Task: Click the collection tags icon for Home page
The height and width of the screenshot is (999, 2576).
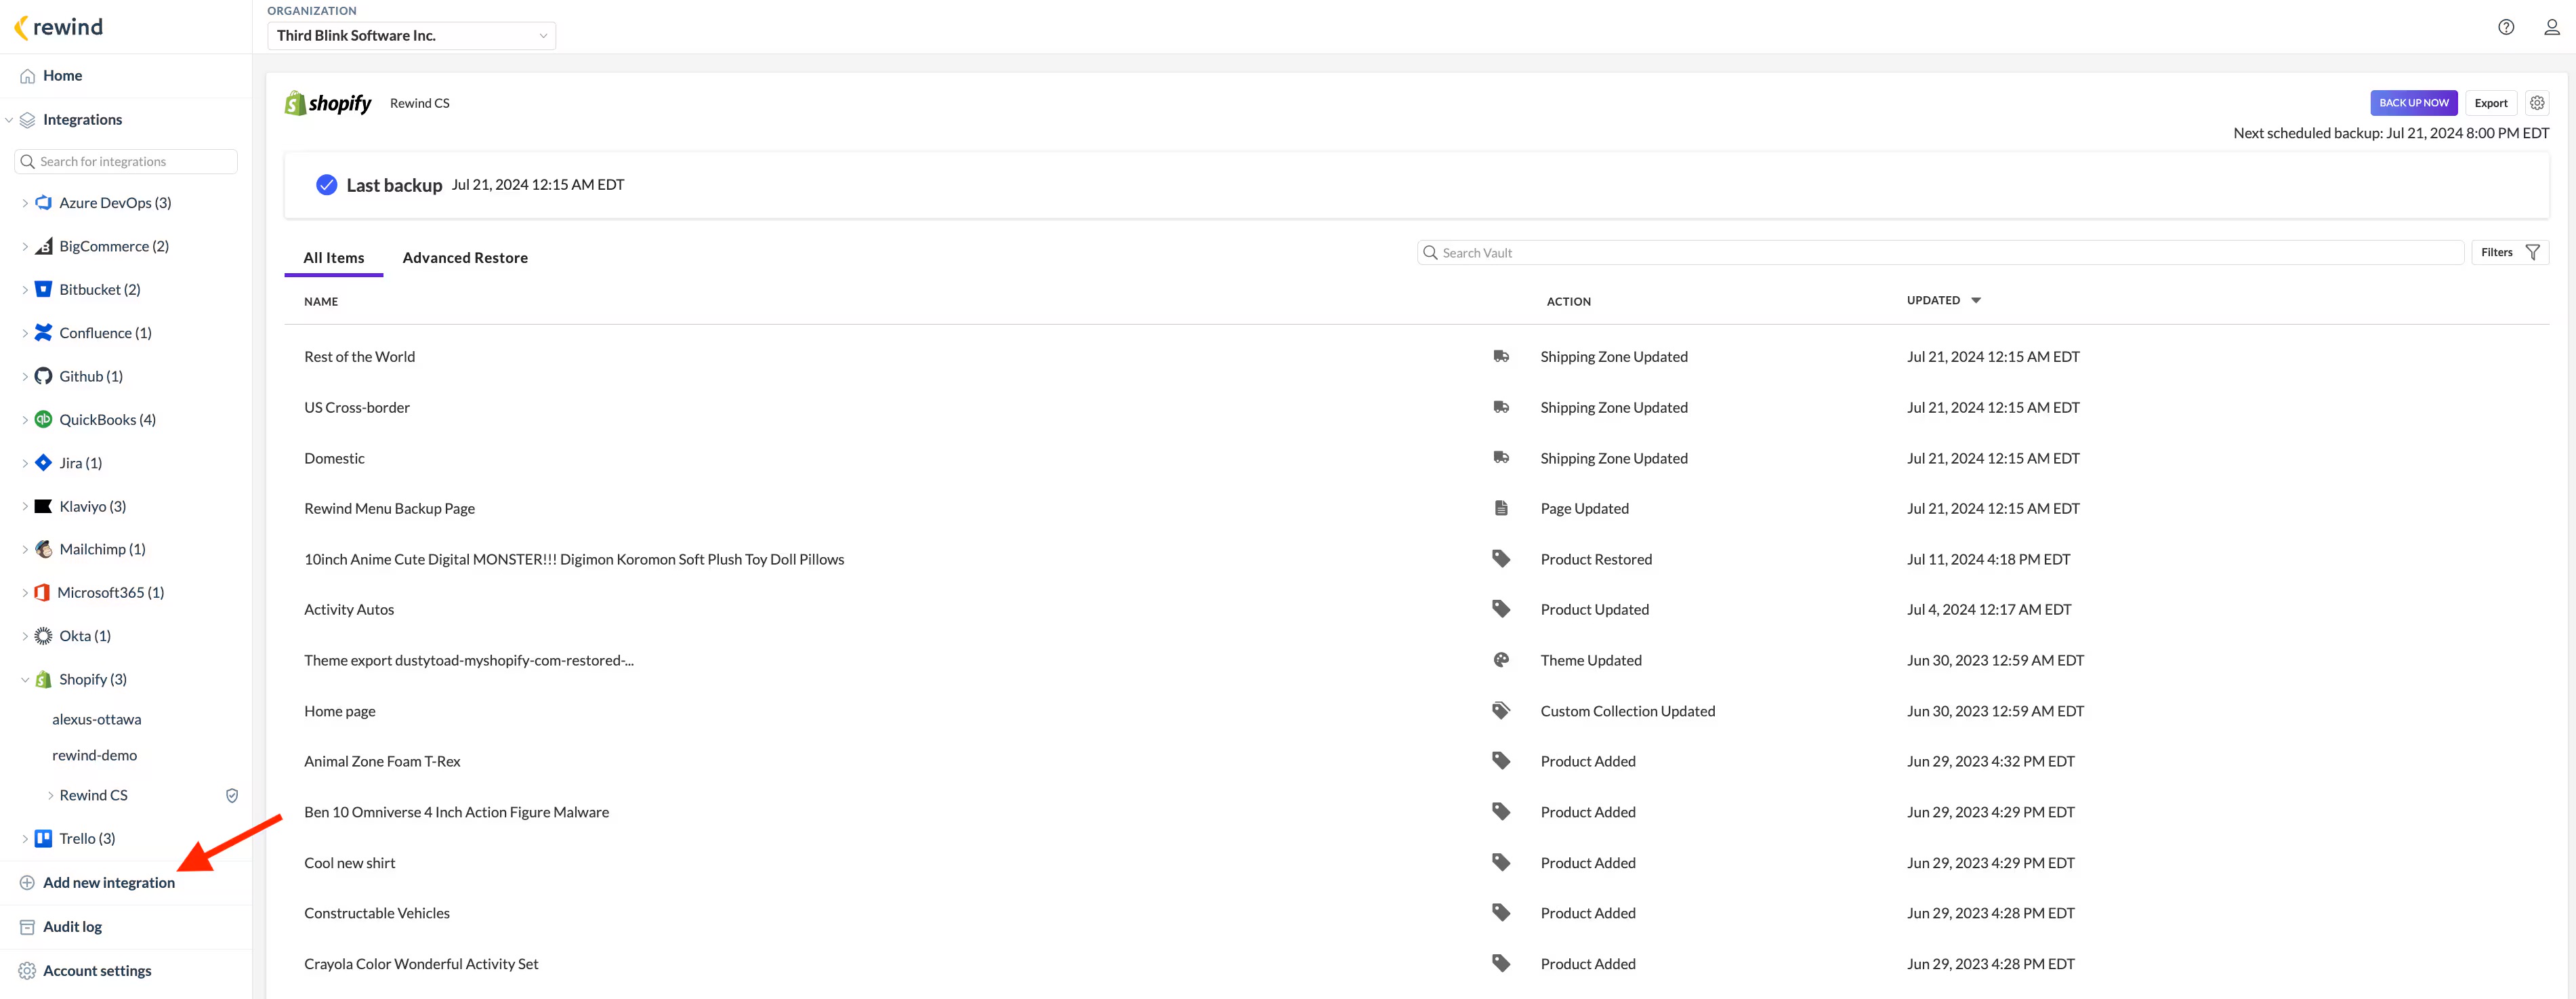Action: click(1501, 711)
